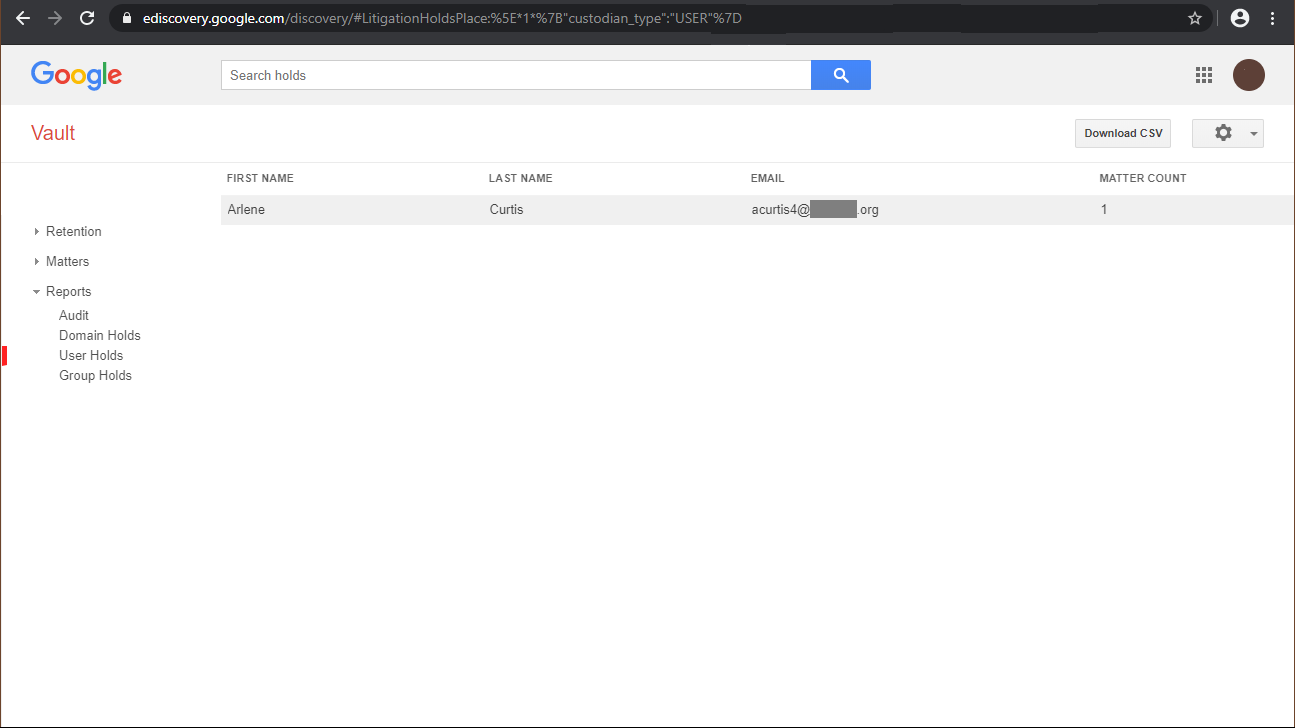Open the Audit report
Image resolution: width=1295 pixels, height=728 pixels.
coord(74,315)
